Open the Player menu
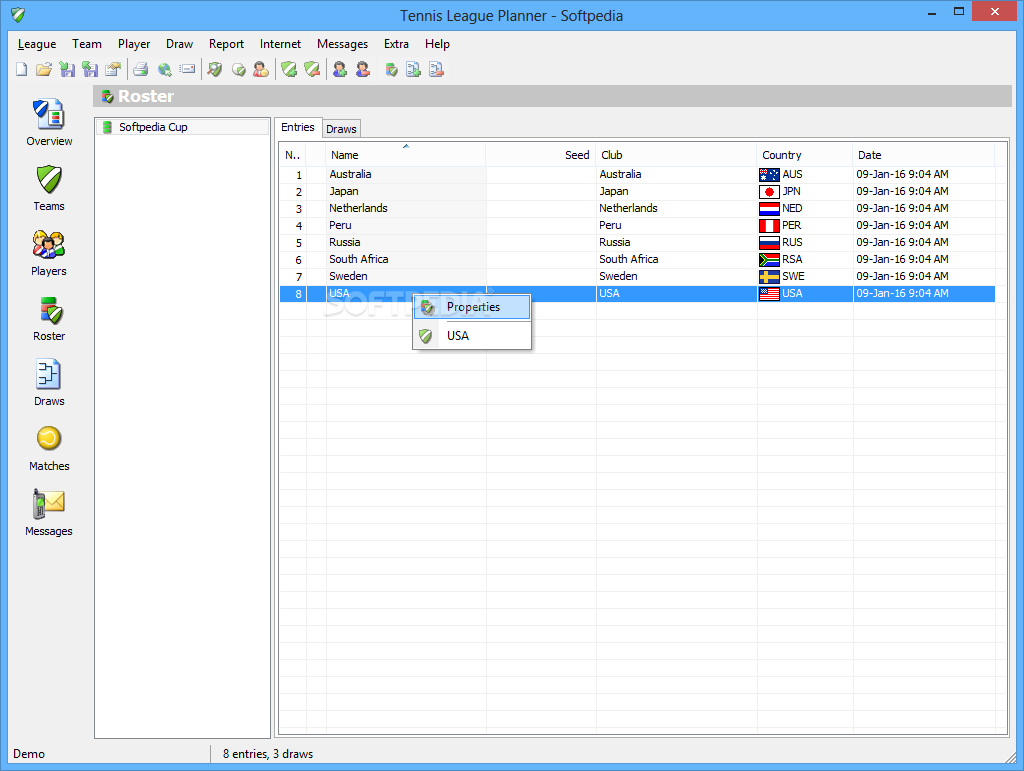The width and height of the screenshot is (1024, 771). point(134,44)
